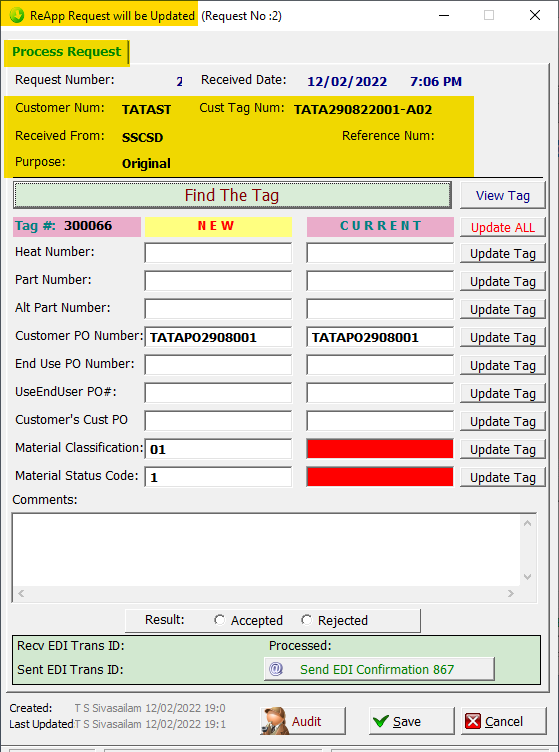Open View Tag
Viewport: 559px width, 752px height.
click(502, 195)
